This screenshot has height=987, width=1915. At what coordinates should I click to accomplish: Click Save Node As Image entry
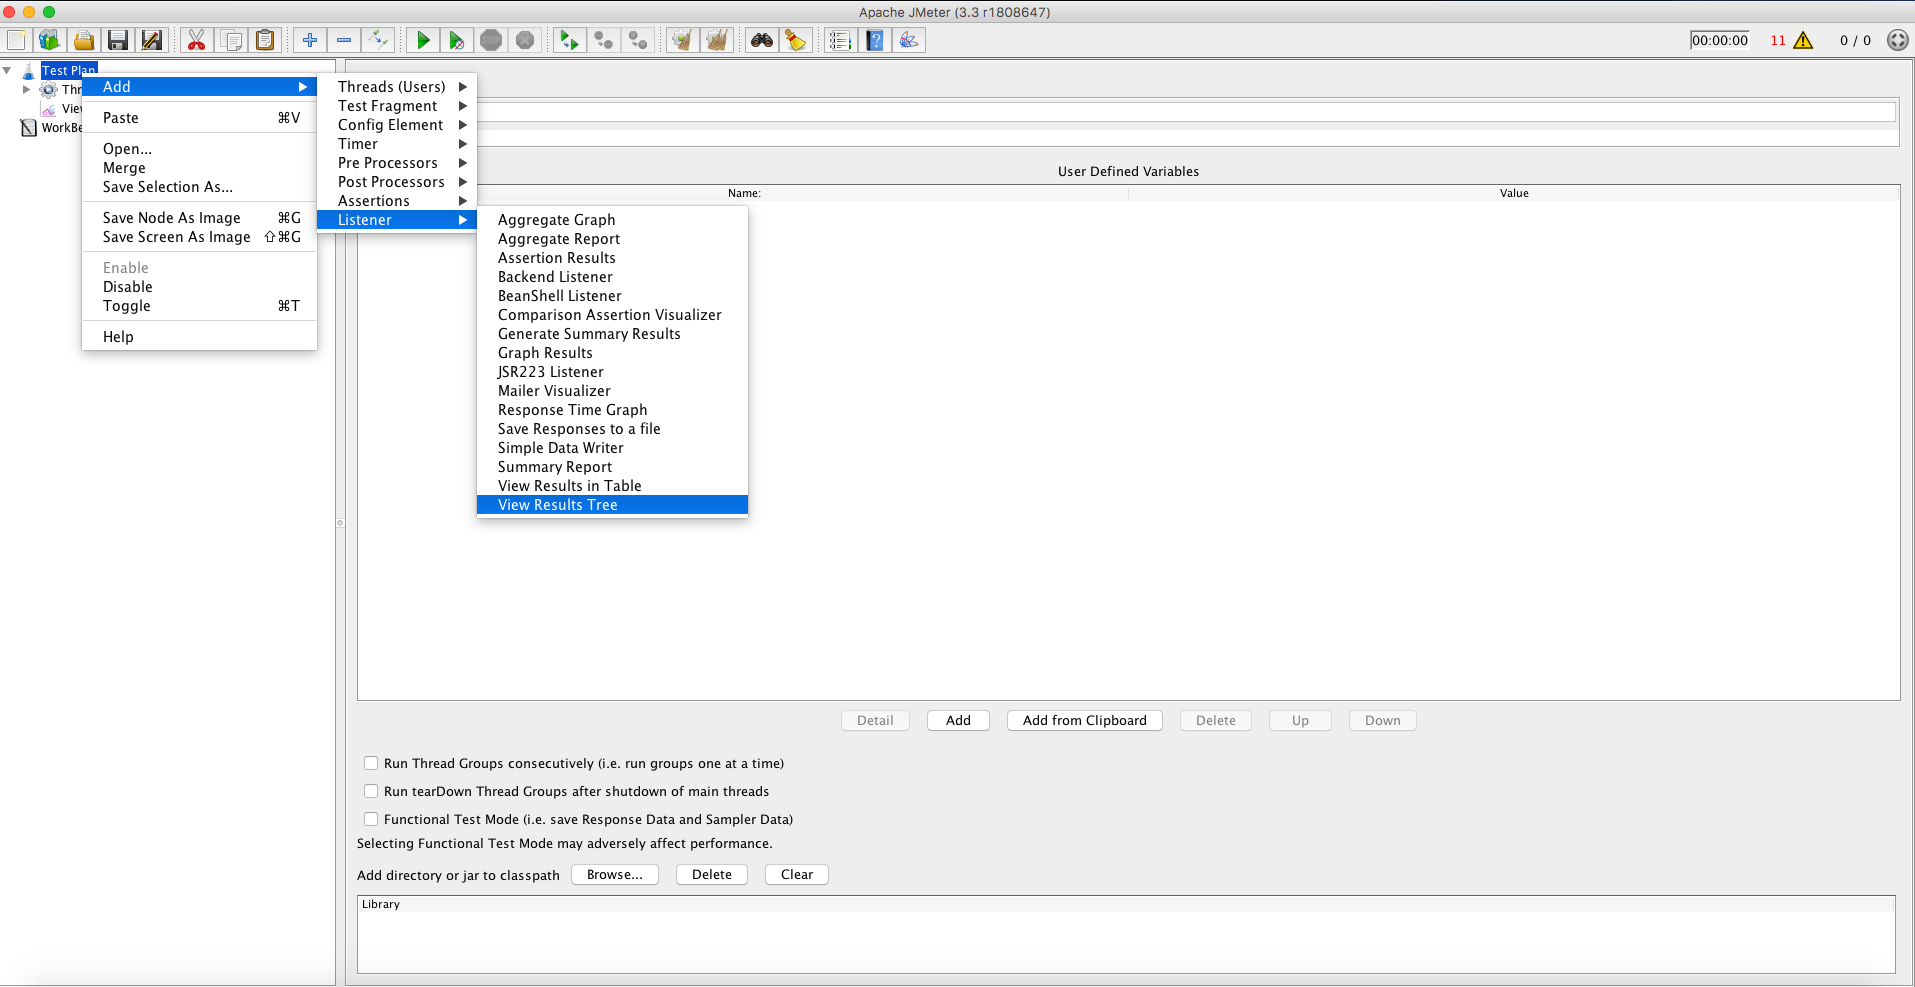pyautogui.click(x=199, y=218)
